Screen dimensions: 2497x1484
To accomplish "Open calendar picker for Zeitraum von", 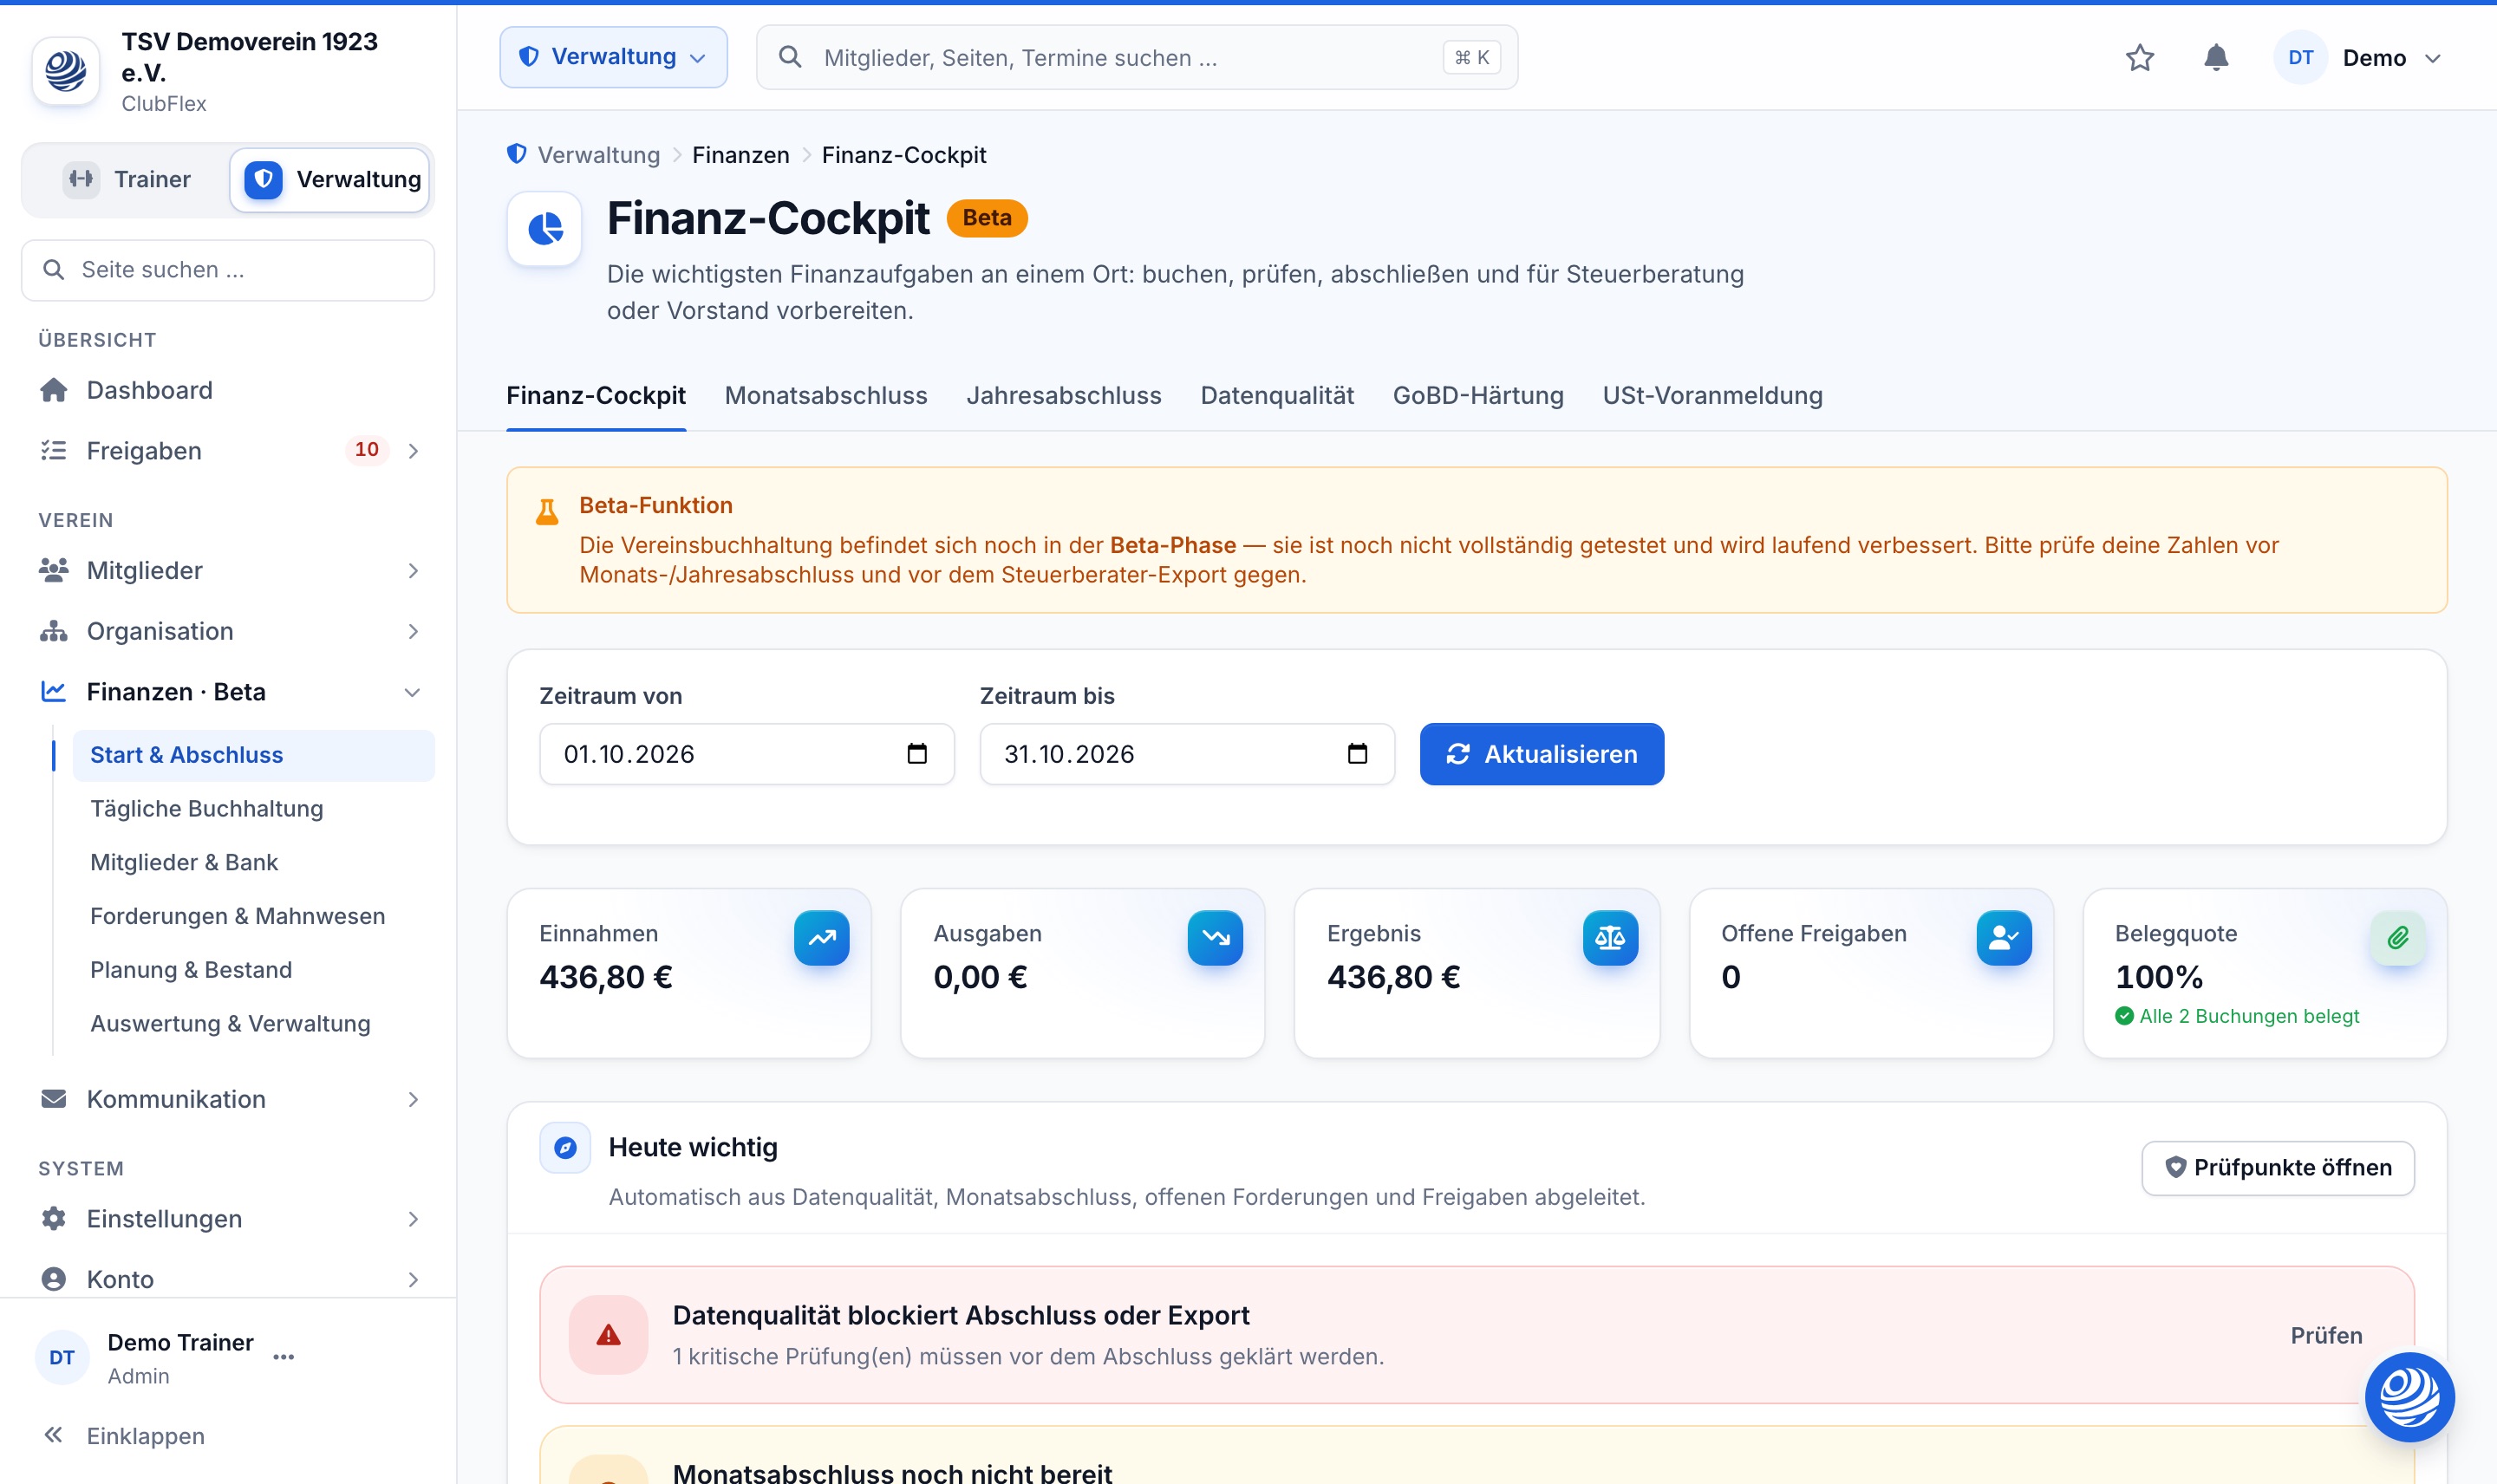I will tap(917, 753).
